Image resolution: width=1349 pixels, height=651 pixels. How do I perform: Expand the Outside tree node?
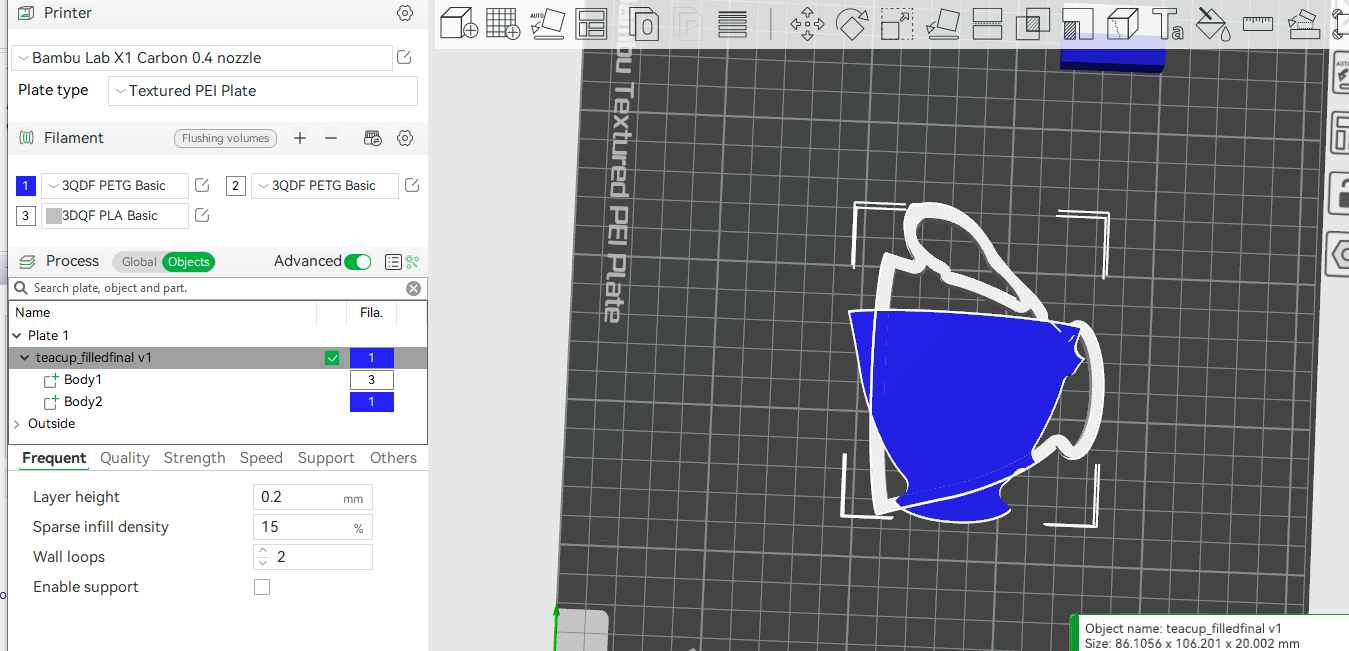tap(17, 424)
